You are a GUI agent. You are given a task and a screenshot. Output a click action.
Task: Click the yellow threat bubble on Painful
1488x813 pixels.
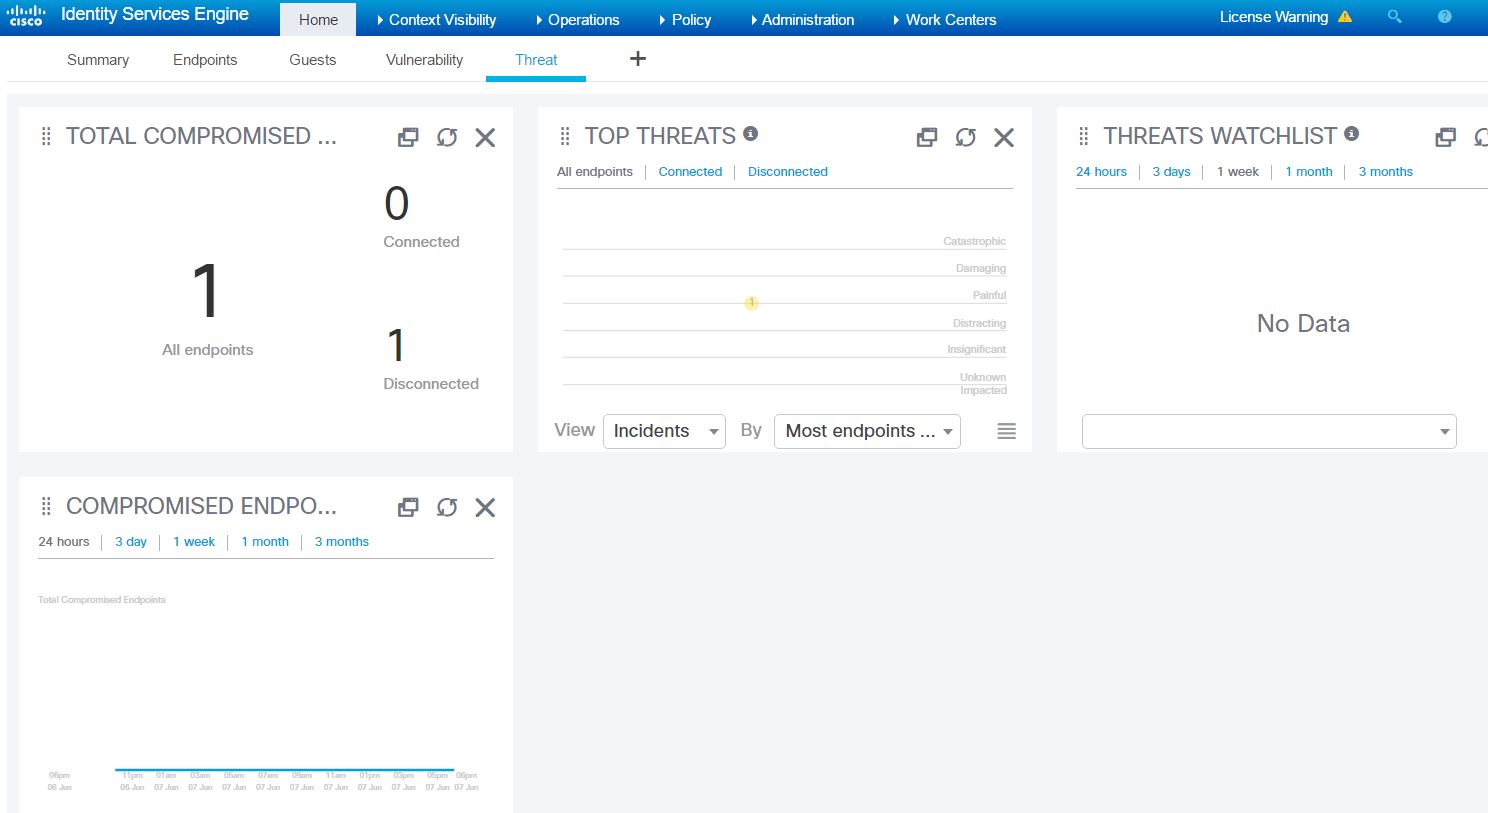pos(751,303)
